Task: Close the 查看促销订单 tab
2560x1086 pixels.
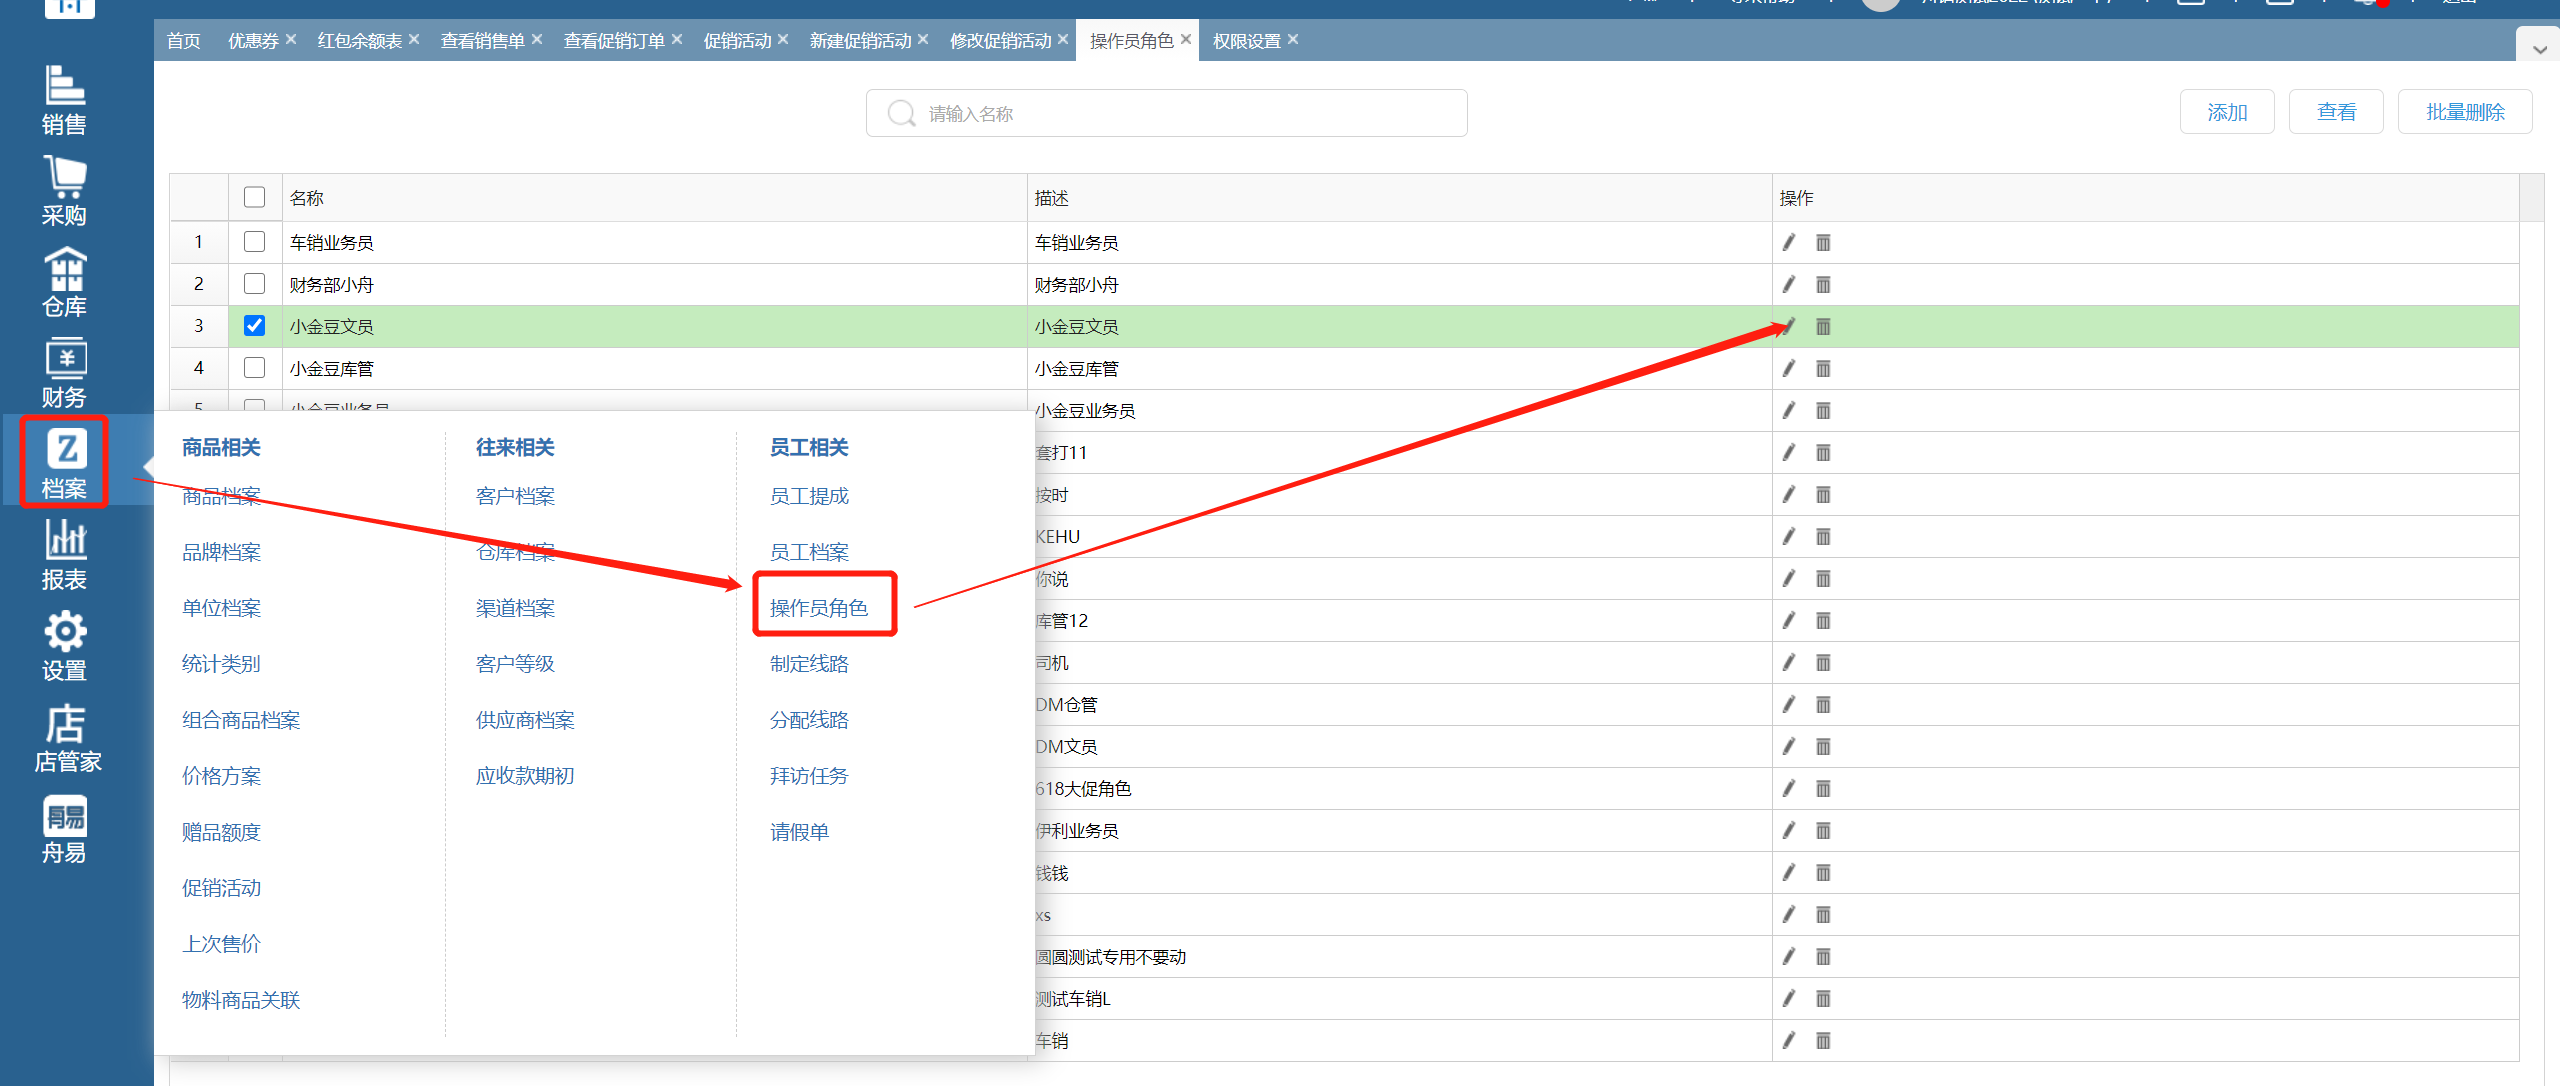Action: pos(677,39)
